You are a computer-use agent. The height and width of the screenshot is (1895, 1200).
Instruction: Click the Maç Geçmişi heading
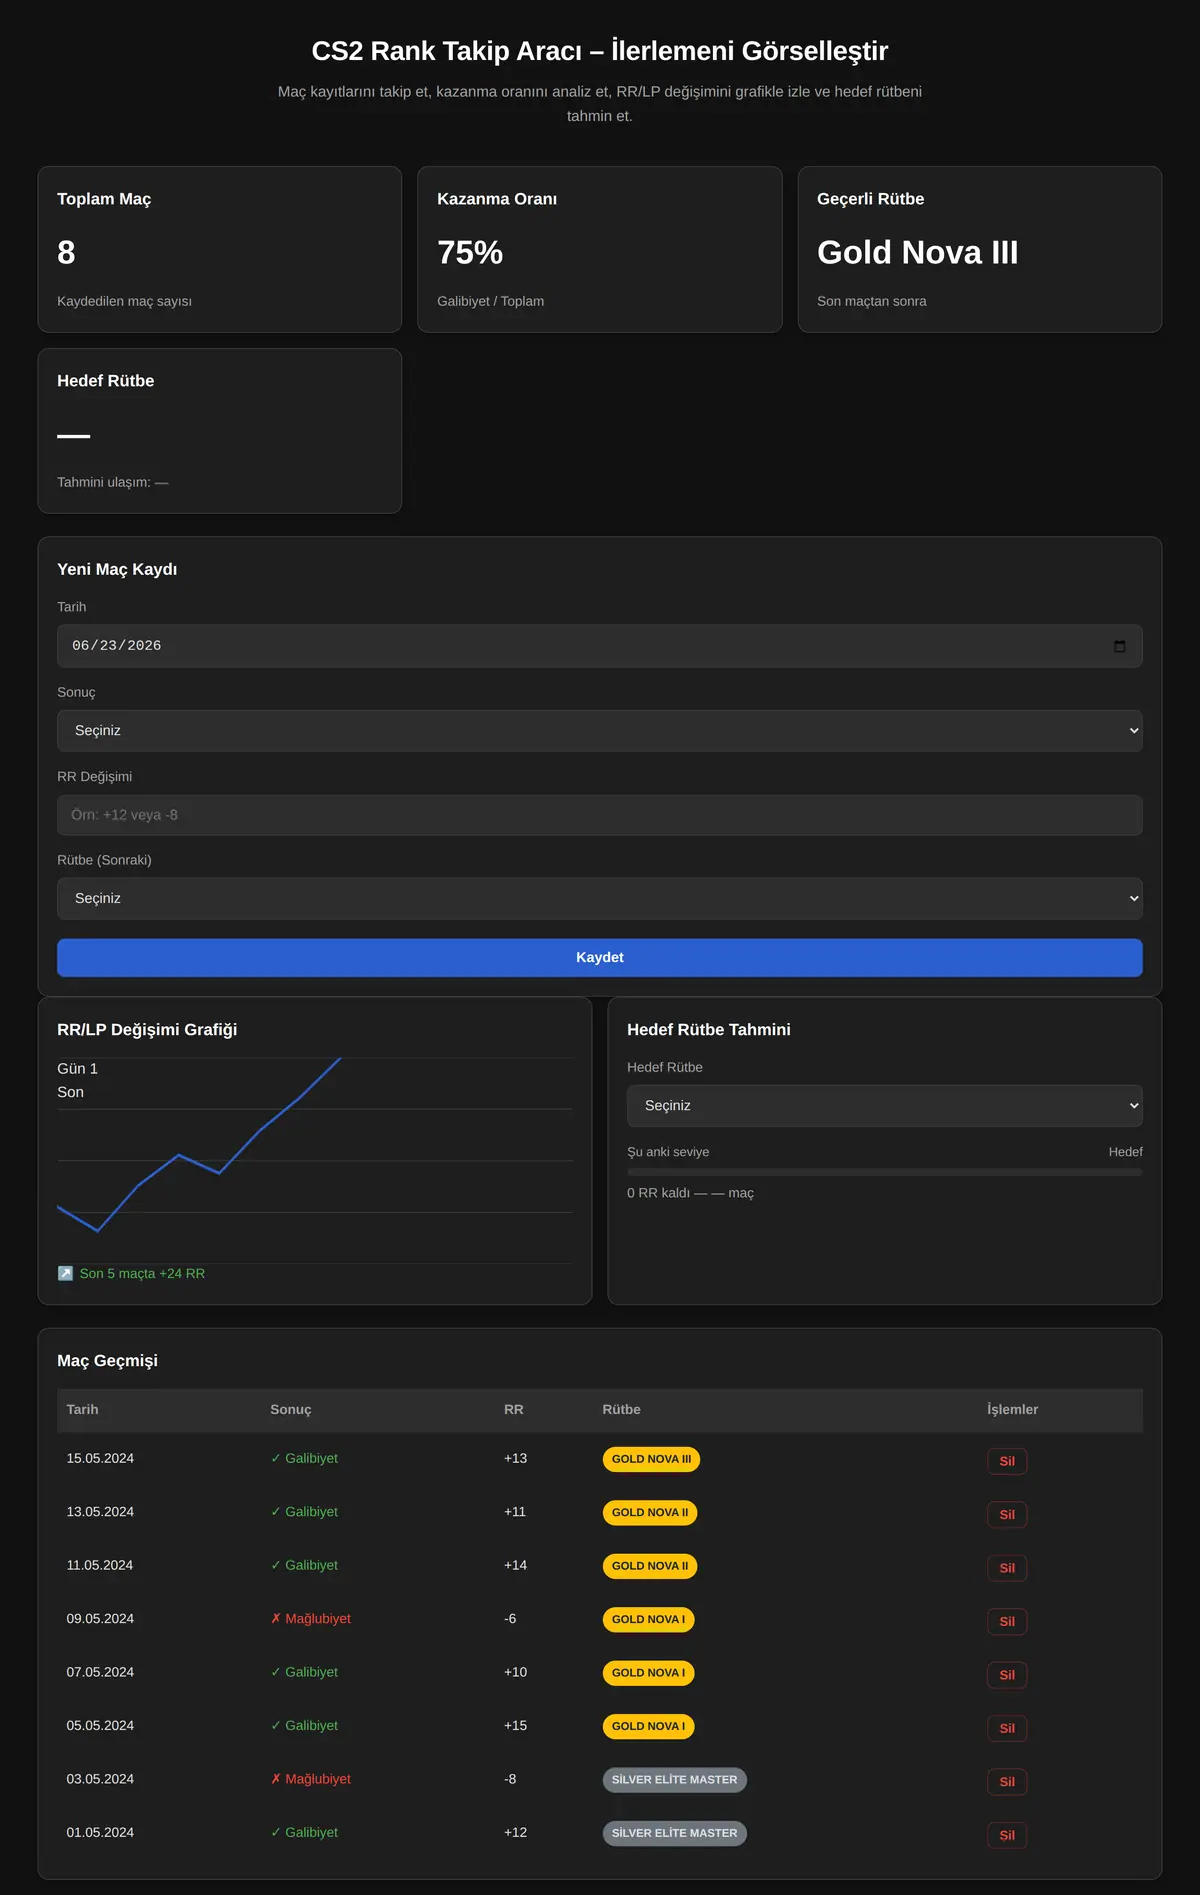(107, 1361)
